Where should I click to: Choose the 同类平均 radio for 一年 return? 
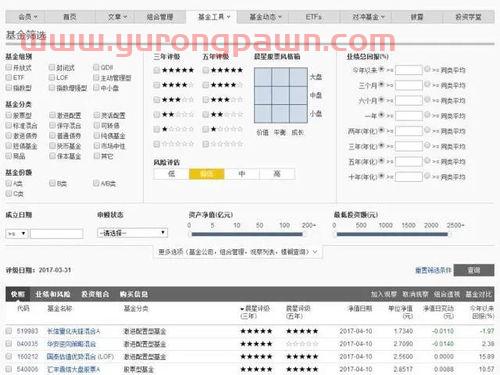point(427,115)
